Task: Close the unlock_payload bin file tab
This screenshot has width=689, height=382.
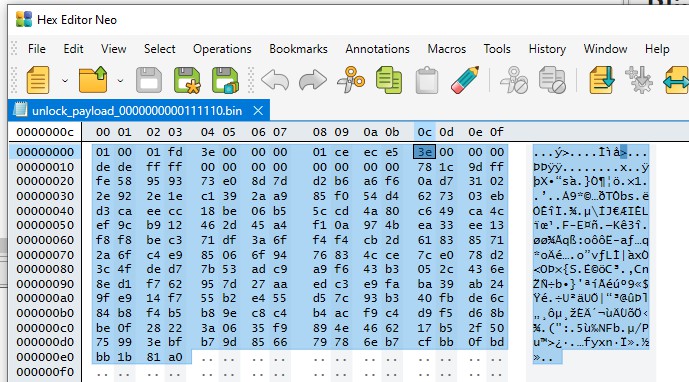Action: pyautogui.click(x=258, y=111)
